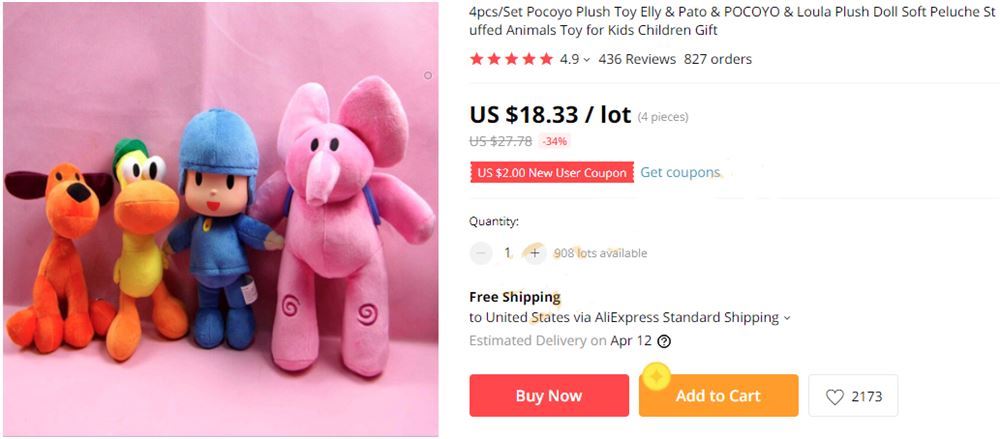Increase quantity with the plus button
The image size is (1000, 439).
[x=534, y=253]
